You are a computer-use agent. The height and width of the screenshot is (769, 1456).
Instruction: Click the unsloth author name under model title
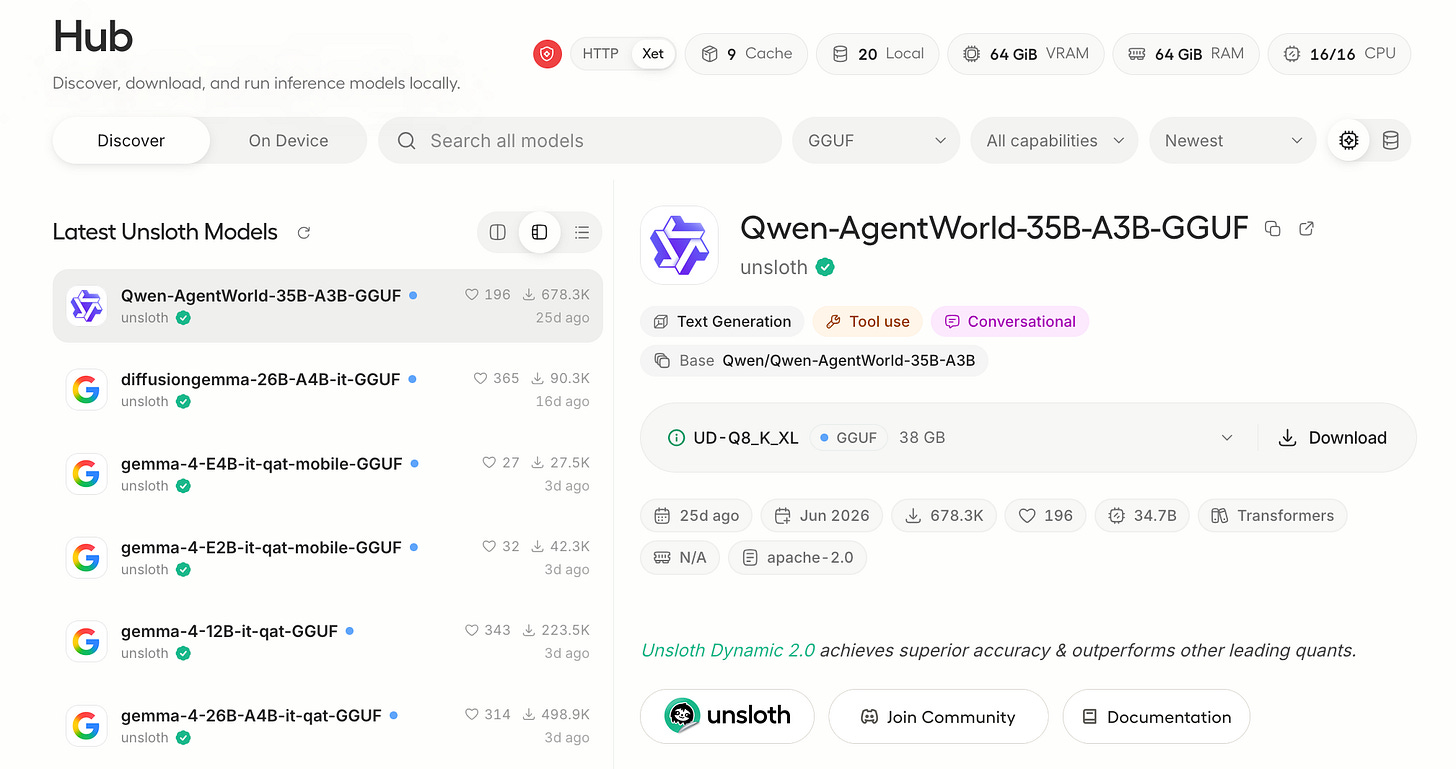coord(774,267)
